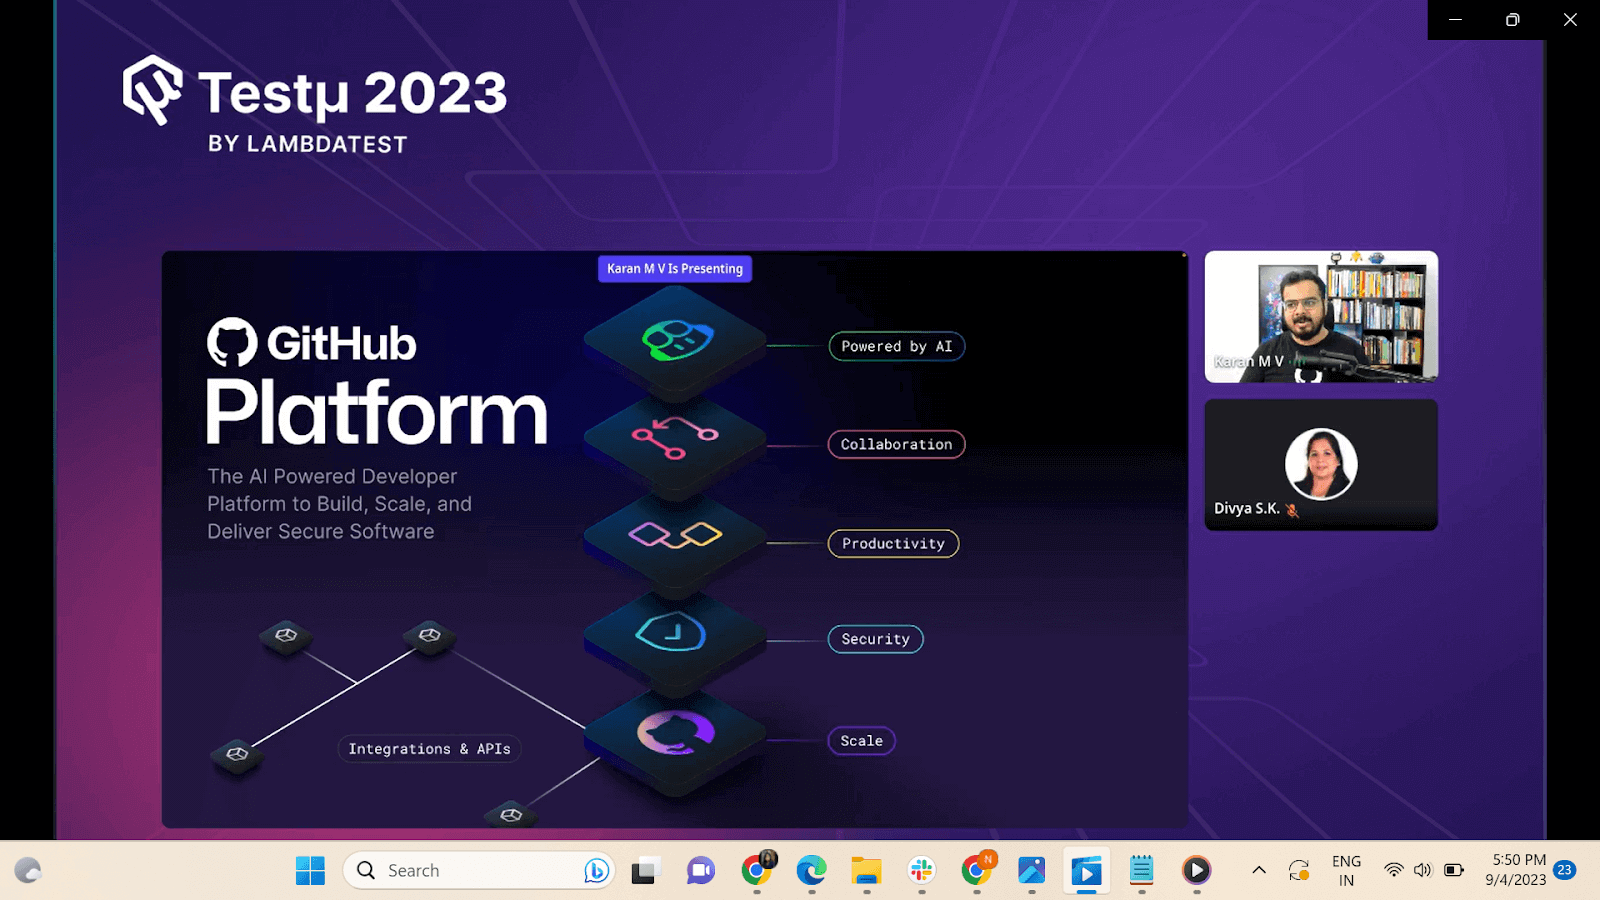This screenshot has height=900, width=1600.
Task: Select the Divya S.K. participant tile
Action: pos(1321,465)
